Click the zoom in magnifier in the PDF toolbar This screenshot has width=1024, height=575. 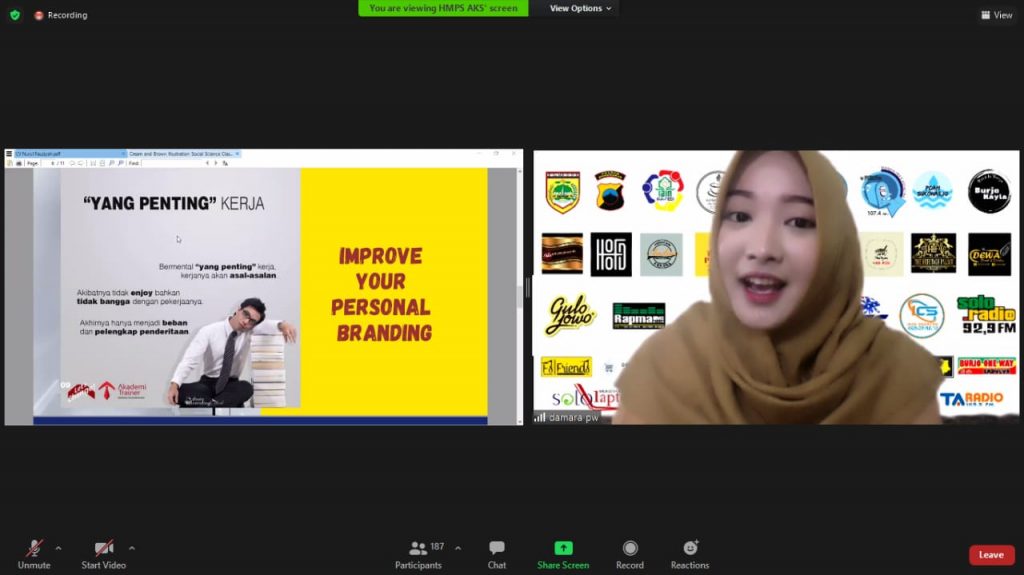[121, 163]
